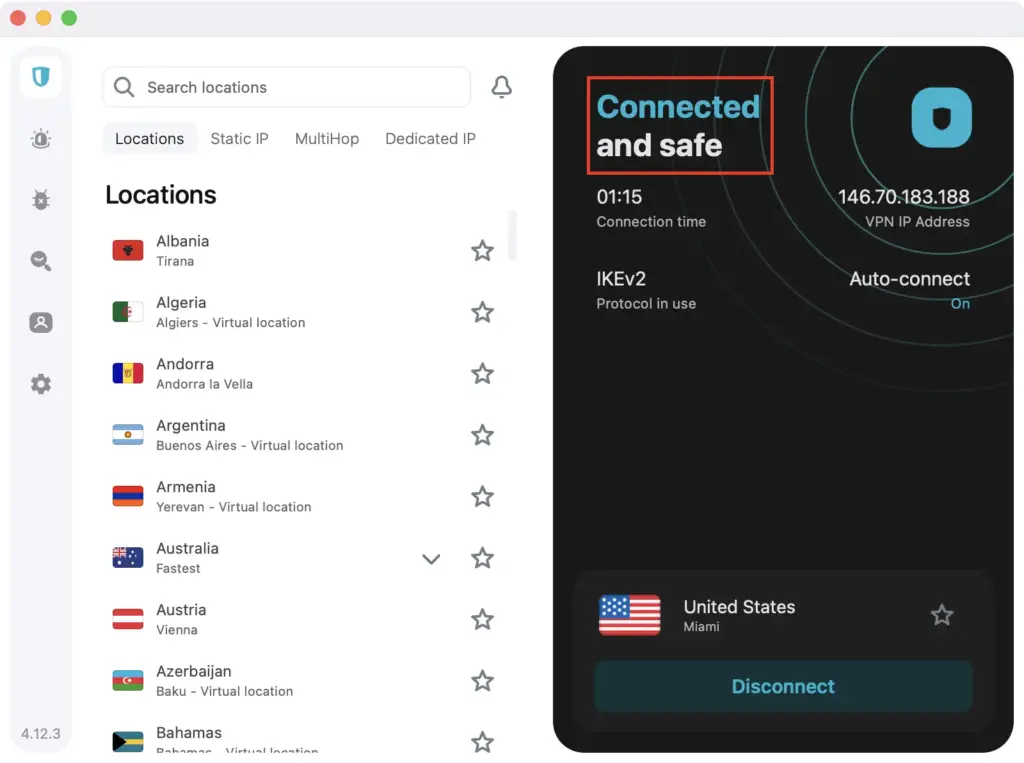Open the Search magnifier icon in sidebar
Image resolution: width=1024 pixels, height=763 pixels.
click(x=41, y=261)
